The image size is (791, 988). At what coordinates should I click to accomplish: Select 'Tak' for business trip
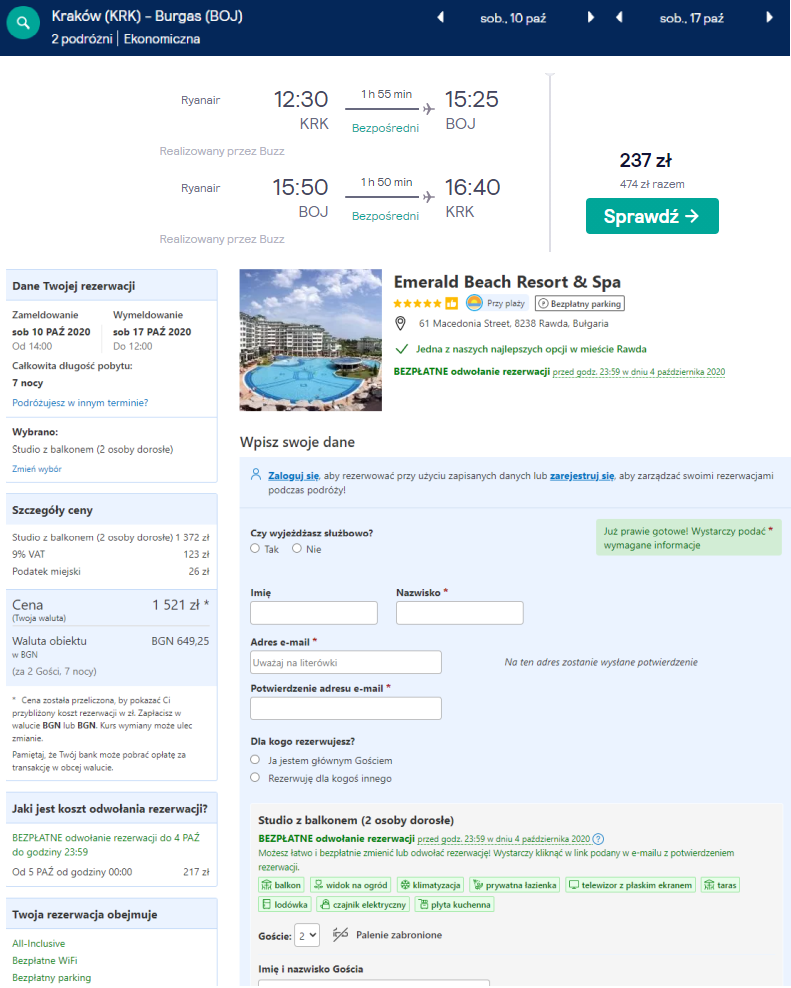(256, 548)
